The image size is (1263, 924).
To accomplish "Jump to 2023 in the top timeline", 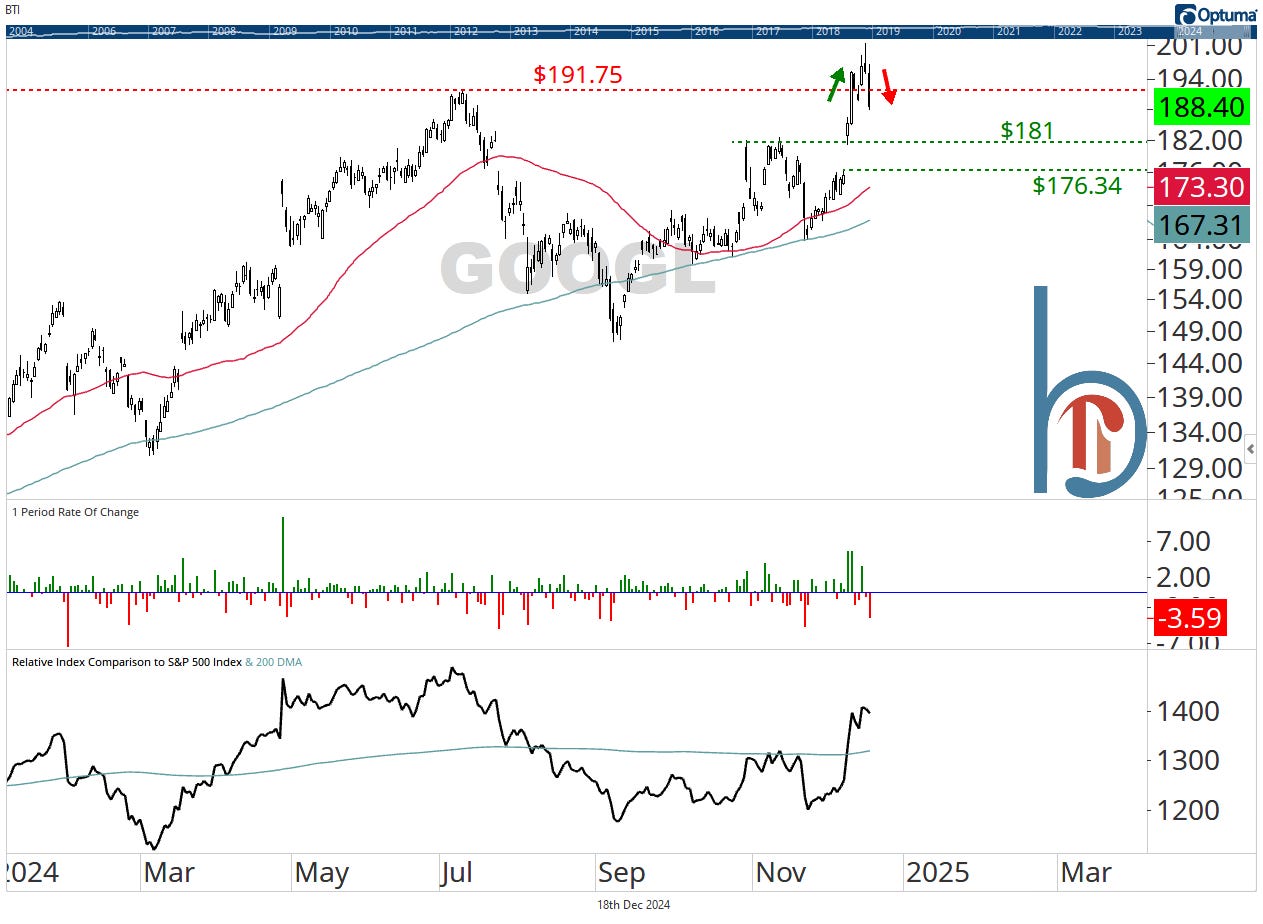I will [1130, 32].
